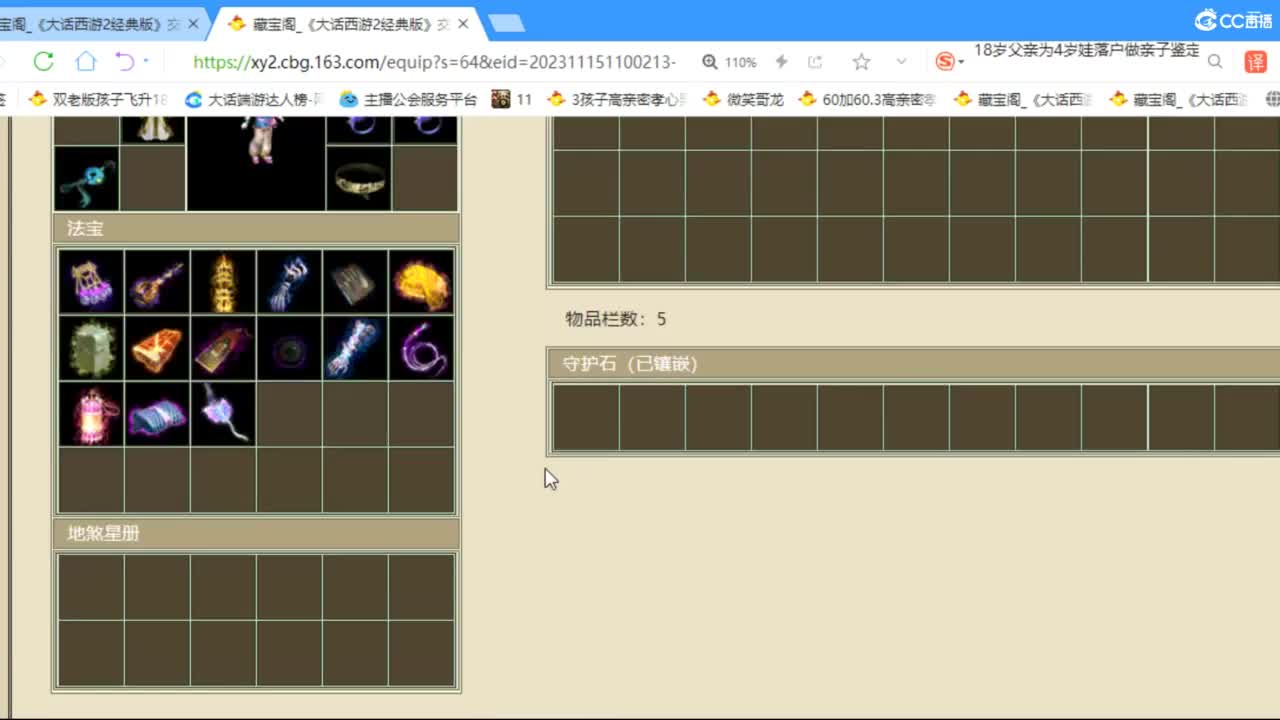Image resolution: width=1280 pixels, height=720 pixels.
Task: Click the purple undo arrow icon
Action: click(125, 62)
